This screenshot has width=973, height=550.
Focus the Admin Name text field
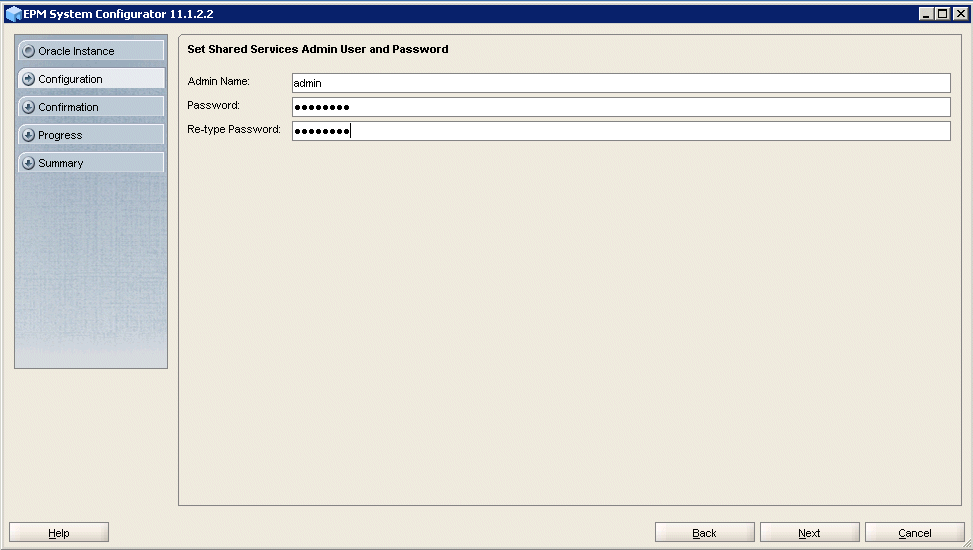pos(620,83)
